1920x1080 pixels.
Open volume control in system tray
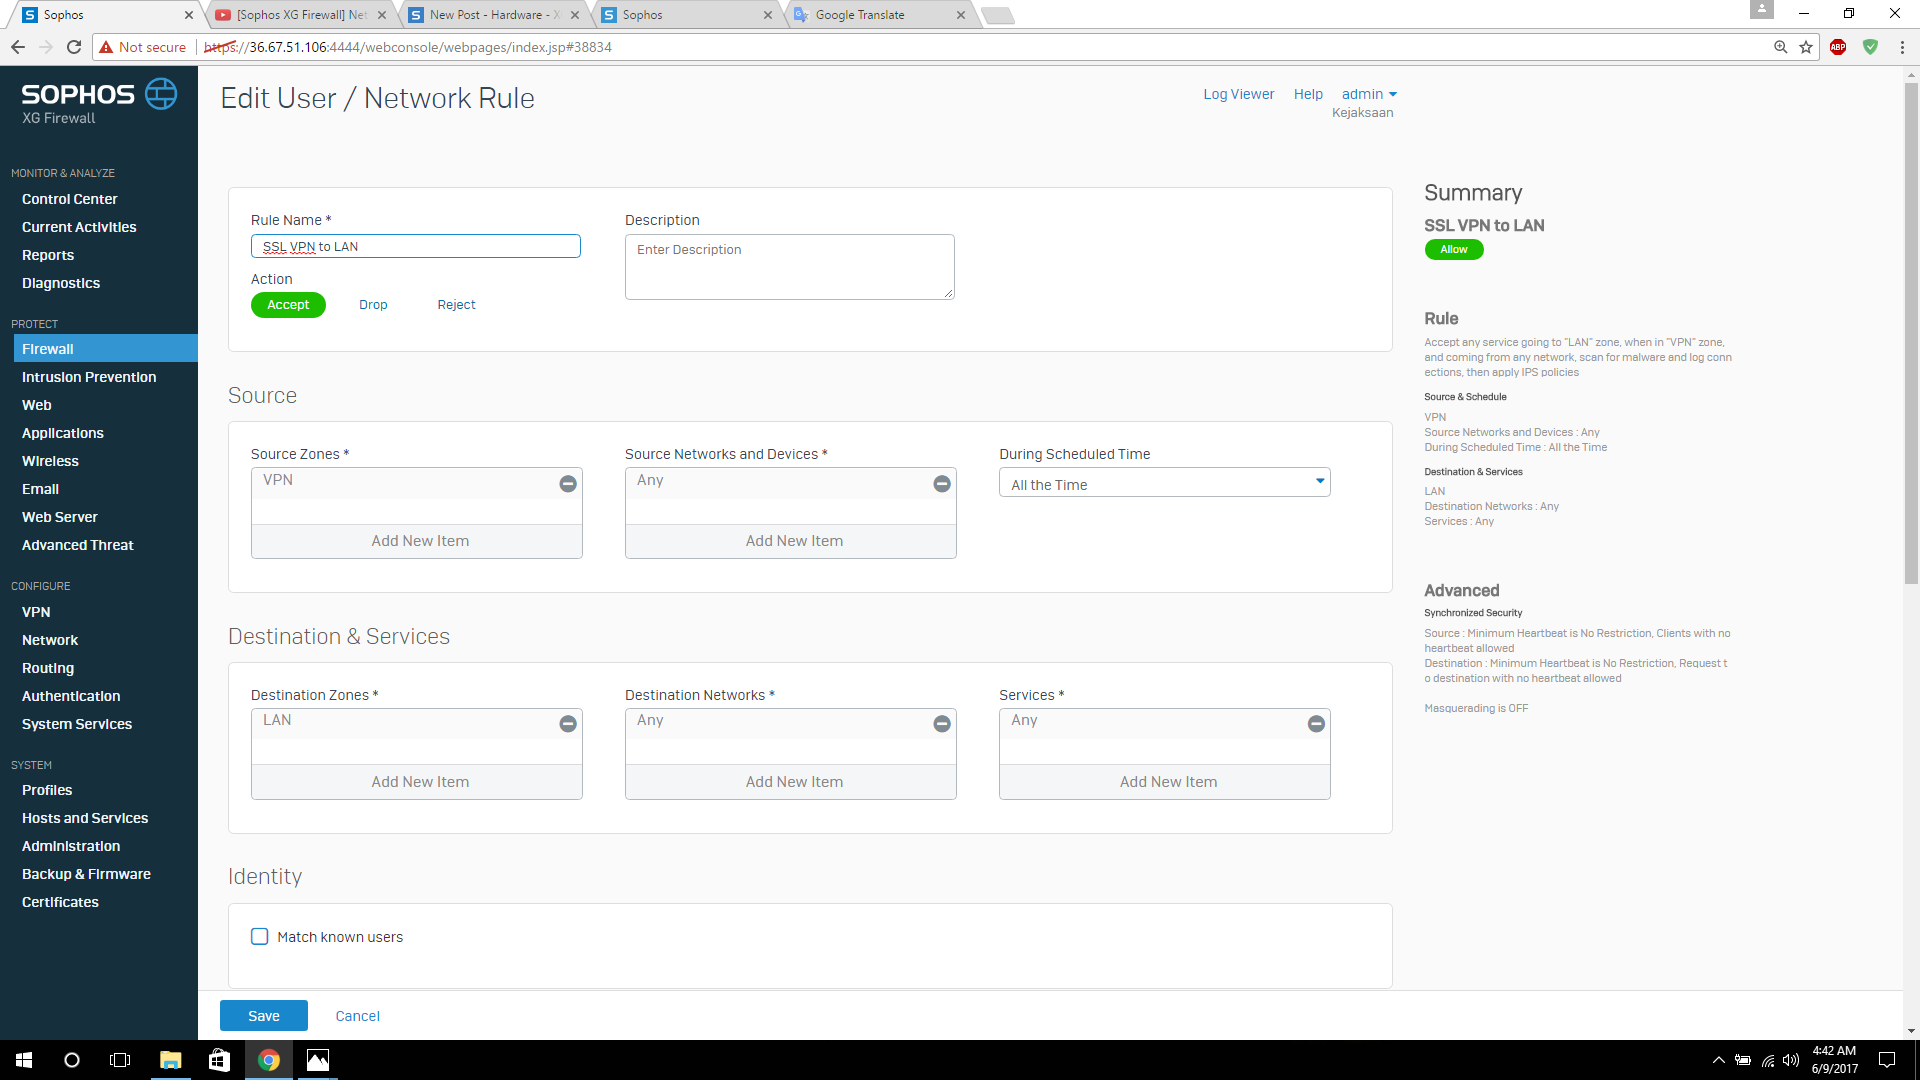coord(1791,1060)
